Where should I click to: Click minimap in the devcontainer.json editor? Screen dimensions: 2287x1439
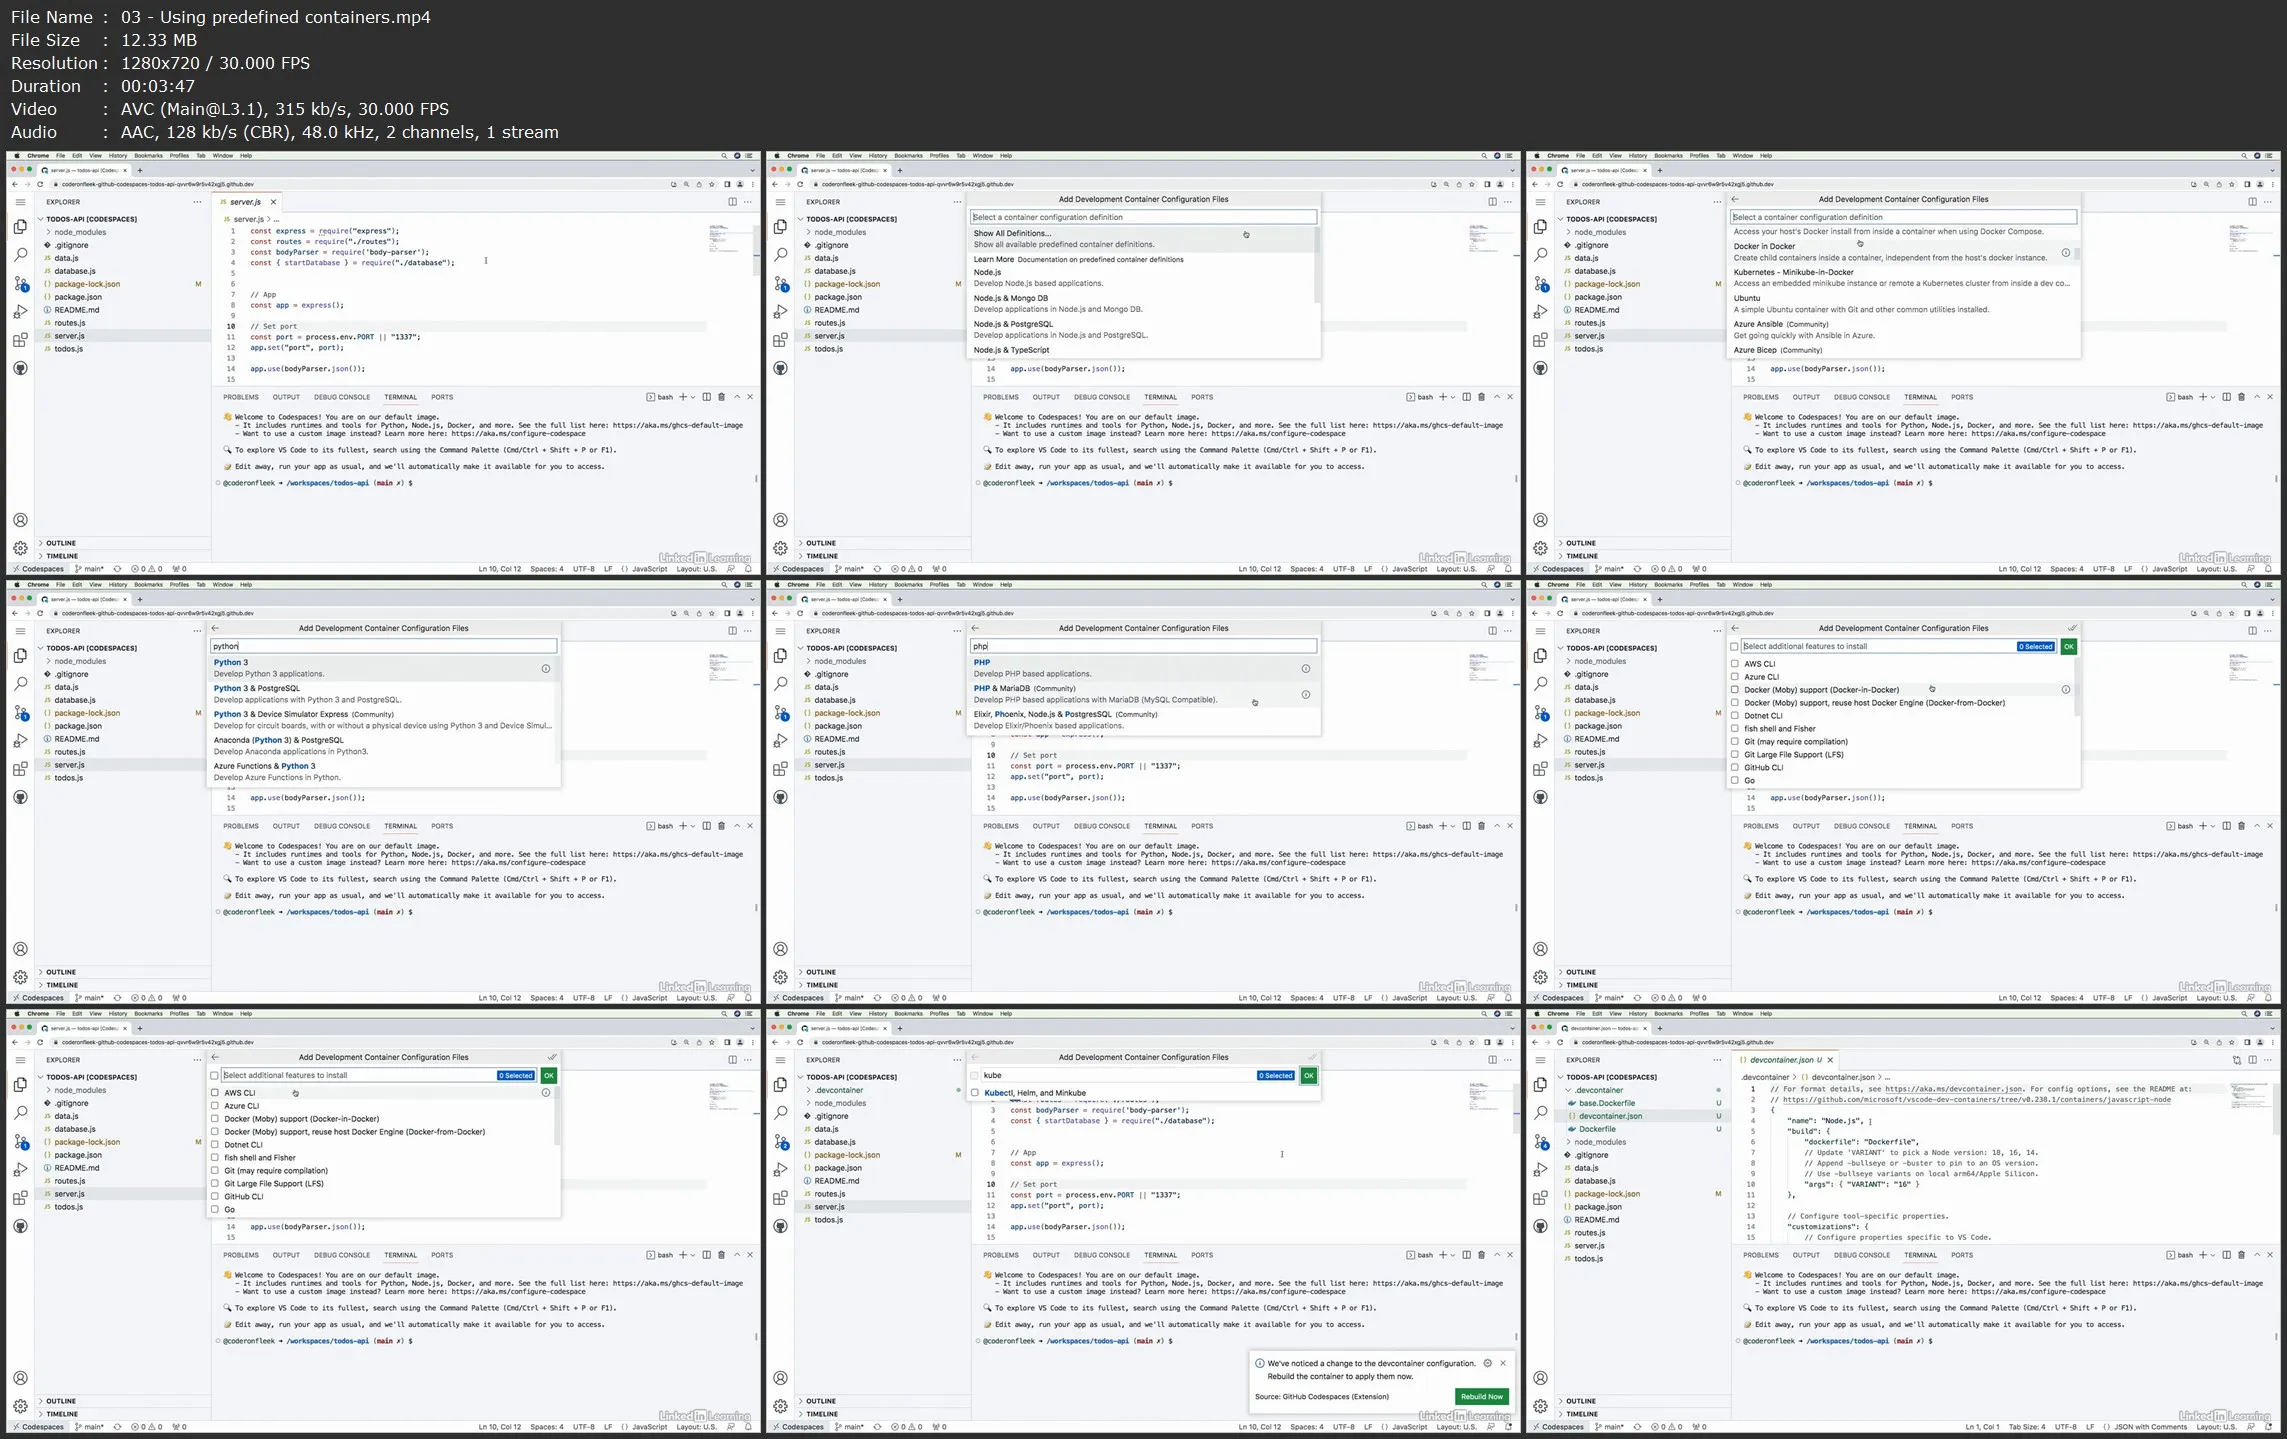(2249, 1096)
